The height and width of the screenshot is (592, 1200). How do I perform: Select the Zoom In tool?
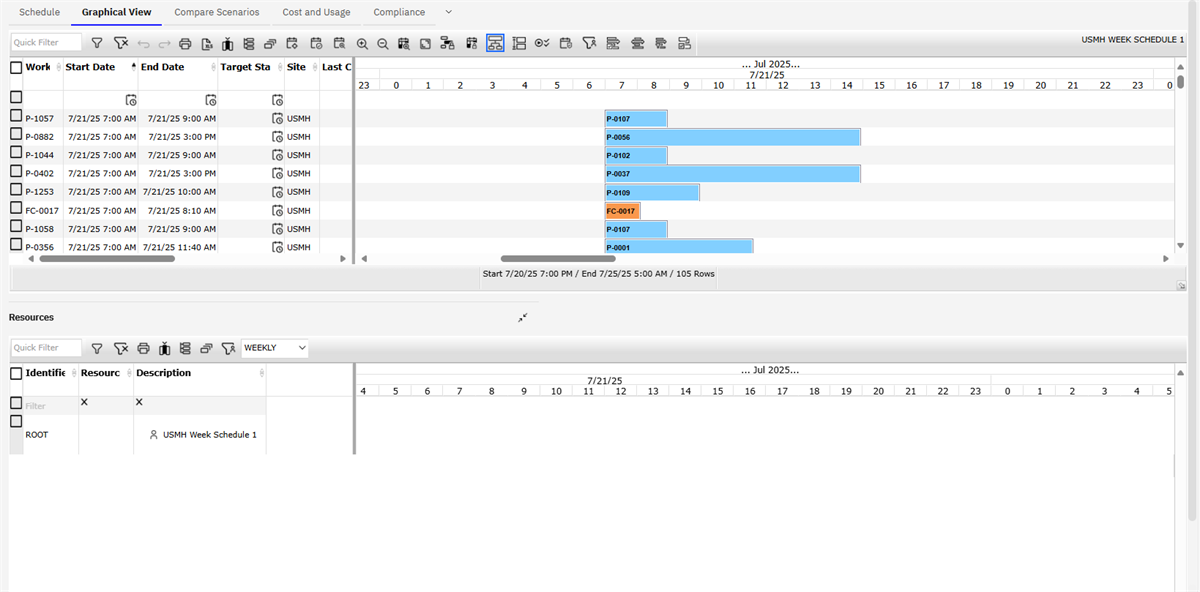(364, 43)
